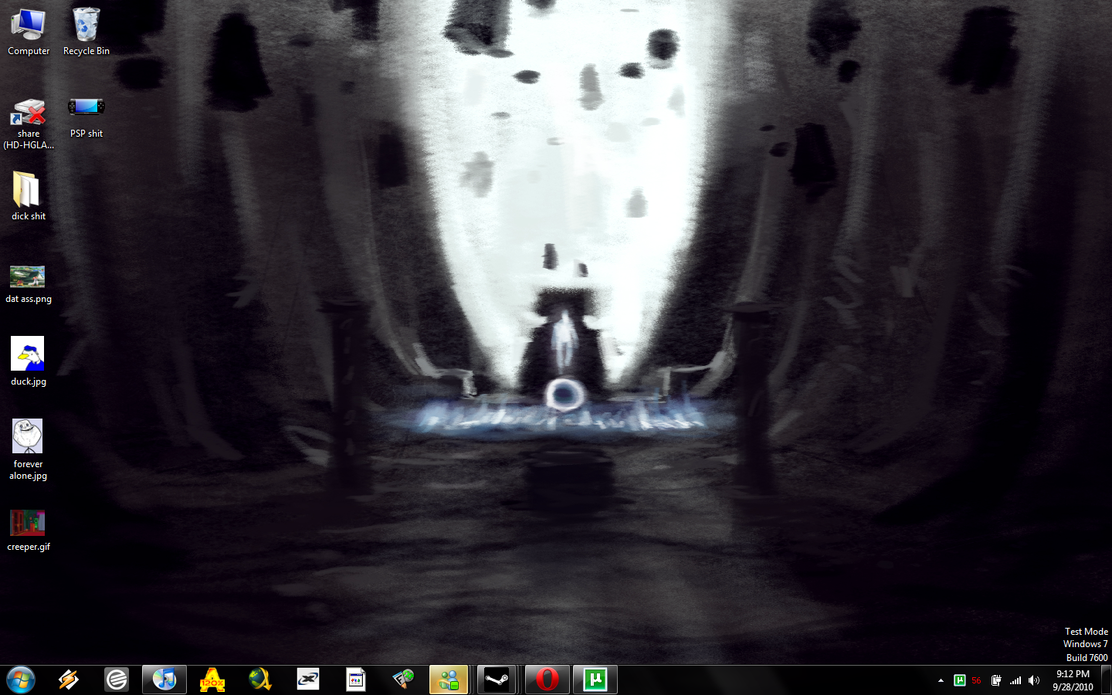Switch to Opera browser in taskbar
This screenshot has width=1112, height=695.
pos(547,680)
